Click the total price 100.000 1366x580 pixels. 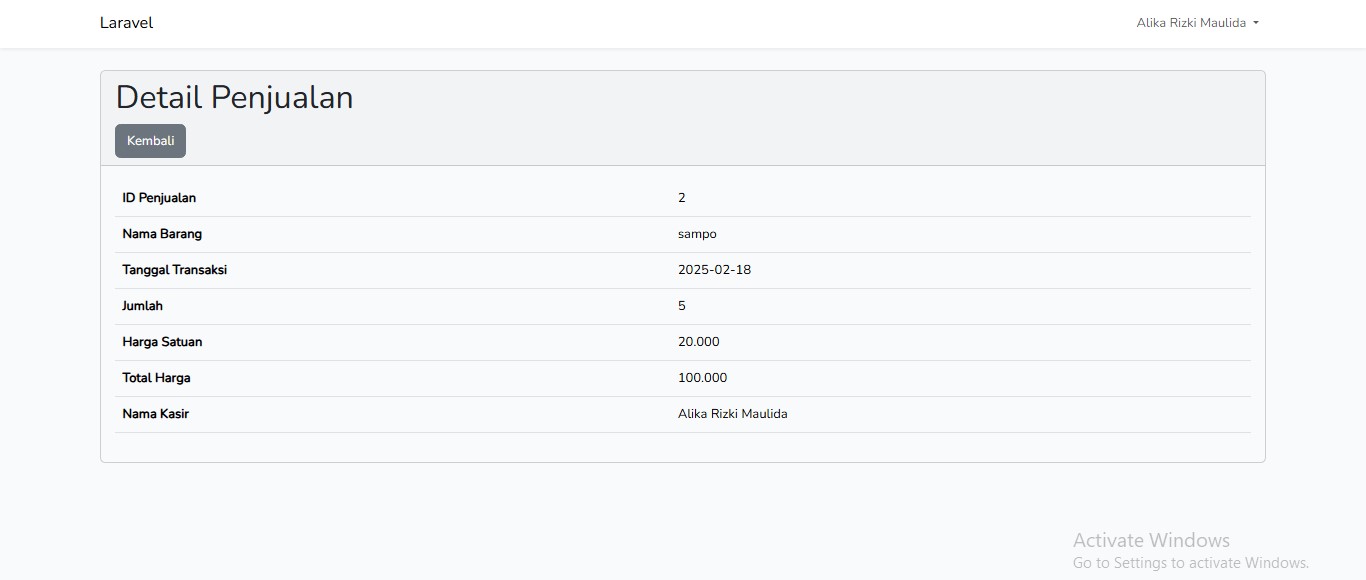click(x=702, y=378)
